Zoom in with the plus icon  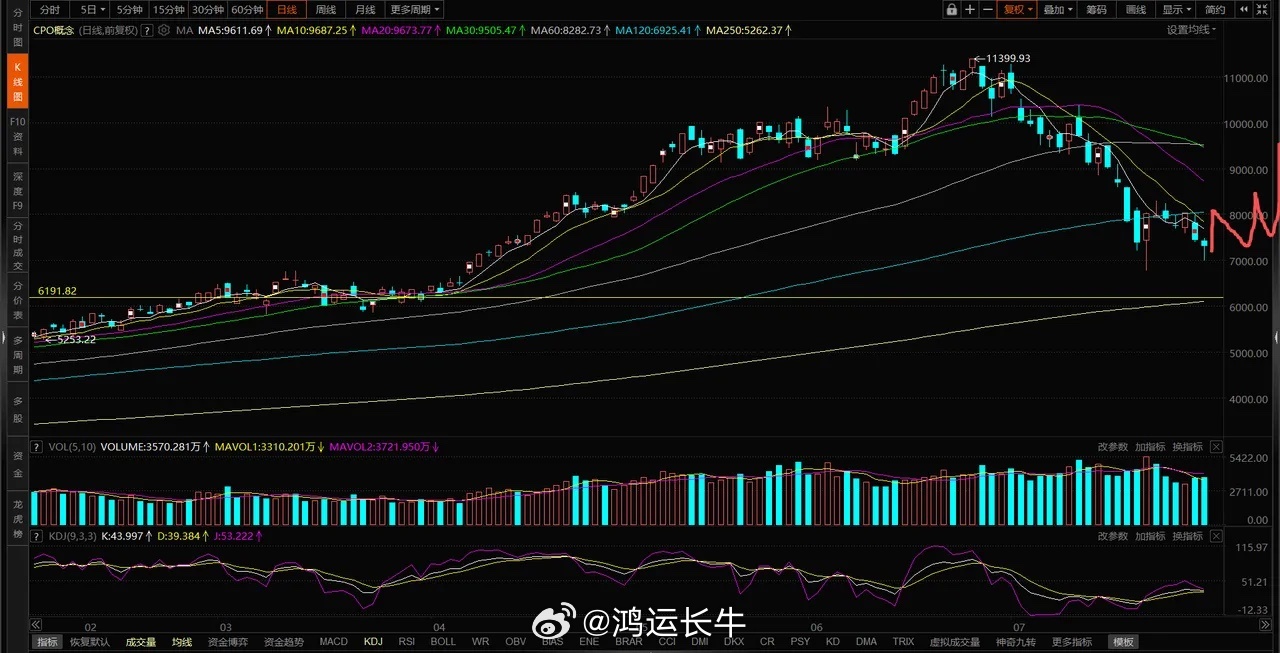coord(970,10)
